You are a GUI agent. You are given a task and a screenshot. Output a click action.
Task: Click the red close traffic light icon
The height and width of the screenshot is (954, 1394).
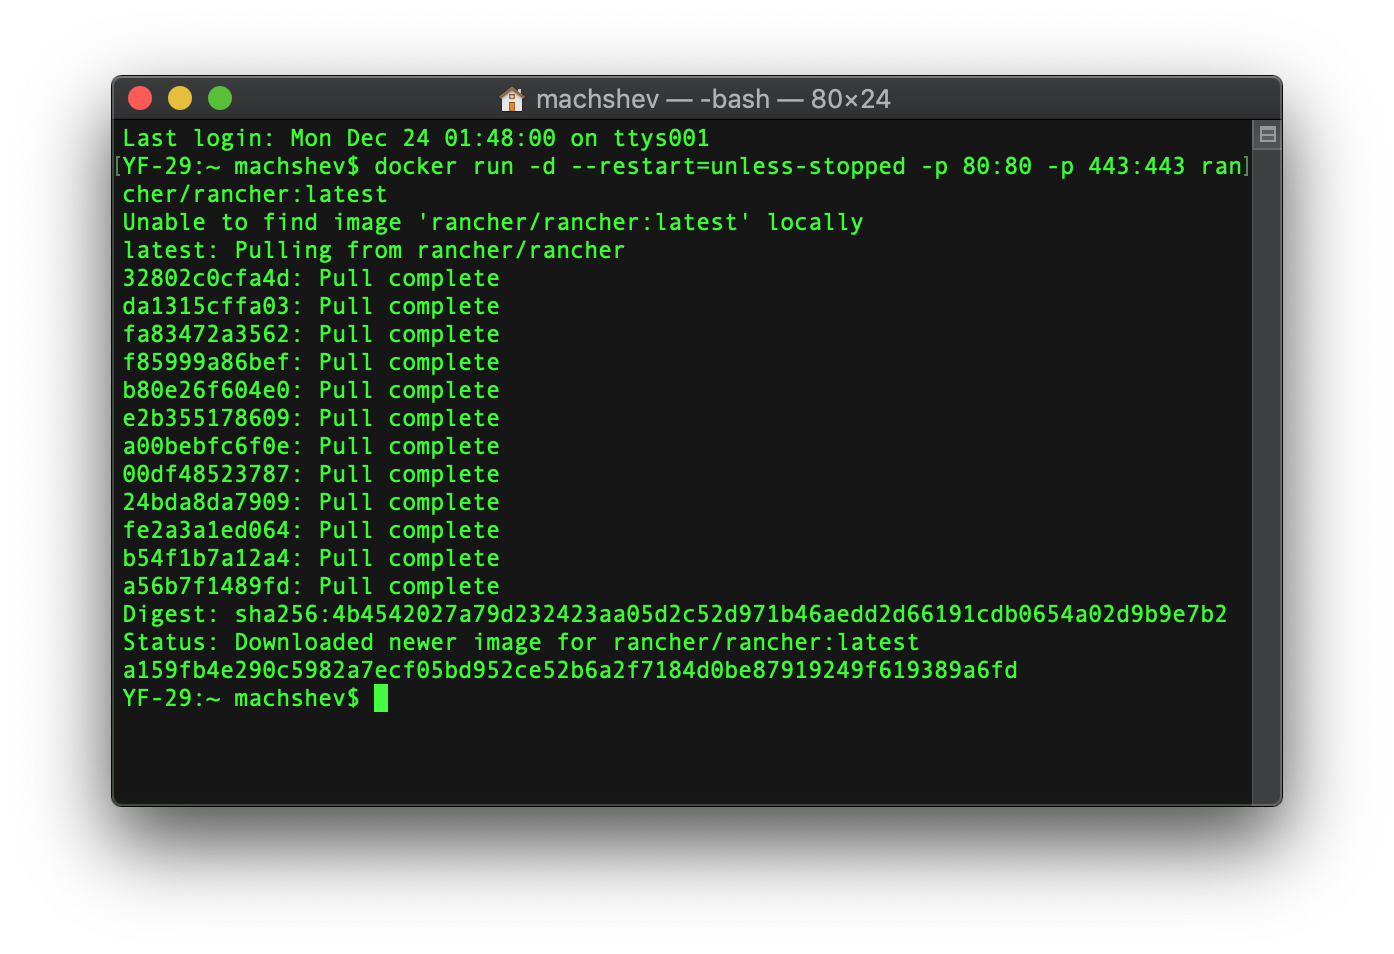140,98
